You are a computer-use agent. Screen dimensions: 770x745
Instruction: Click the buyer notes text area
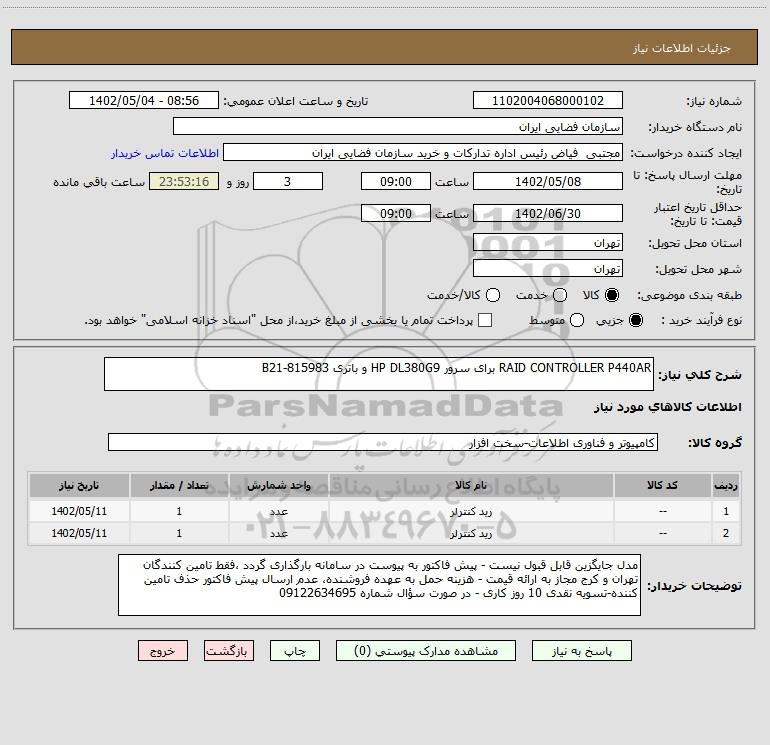coord(379,585)
